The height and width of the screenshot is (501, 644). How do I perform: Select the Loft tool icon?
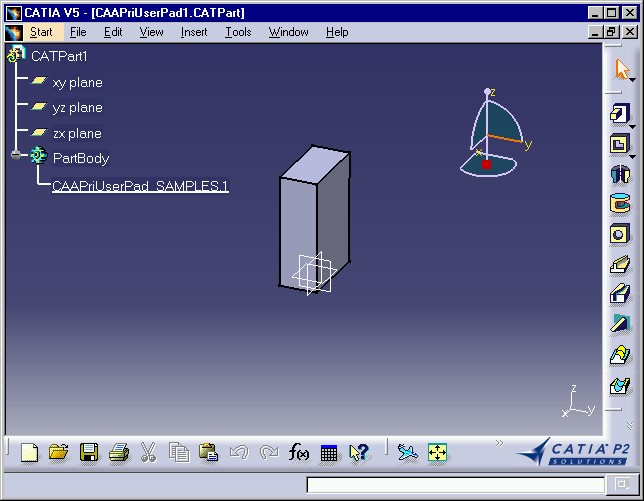[x=620, y=355]
